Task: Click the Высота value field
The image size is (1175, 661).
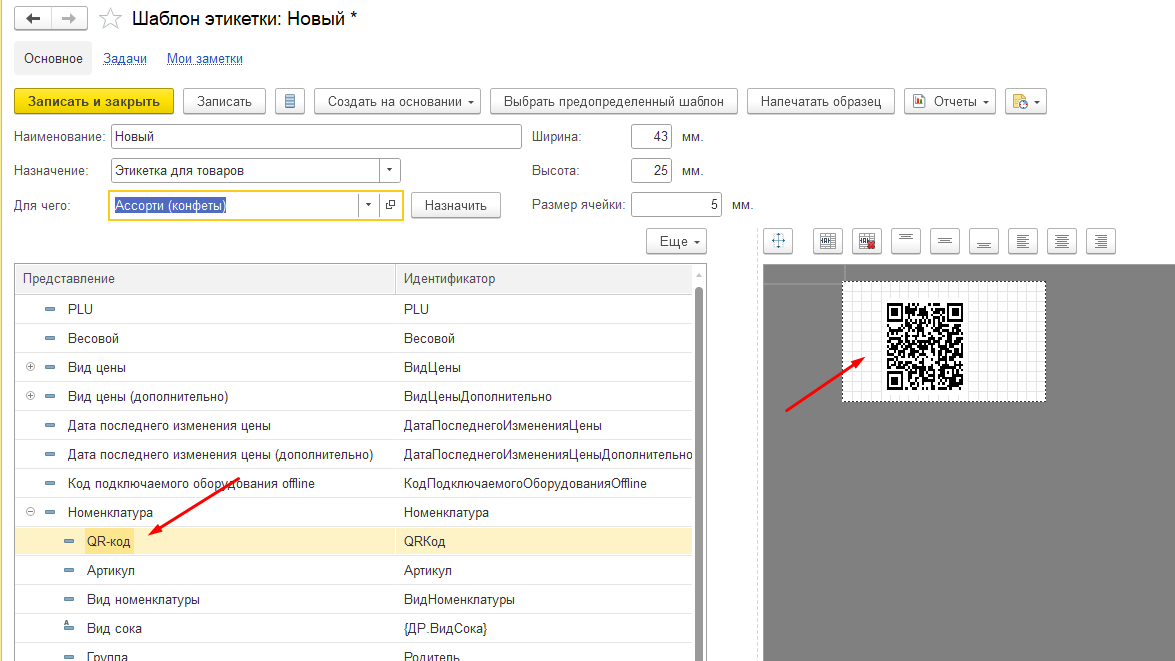Action: pyautogui.click(x=651, y=170)
